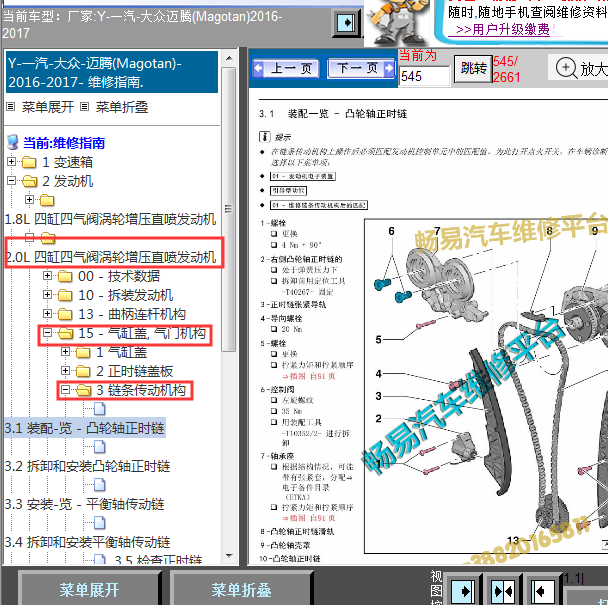Click folder icon of 2 正时链盖板
This screenshot has width=608, height=605.
click(x=83, y=371)
